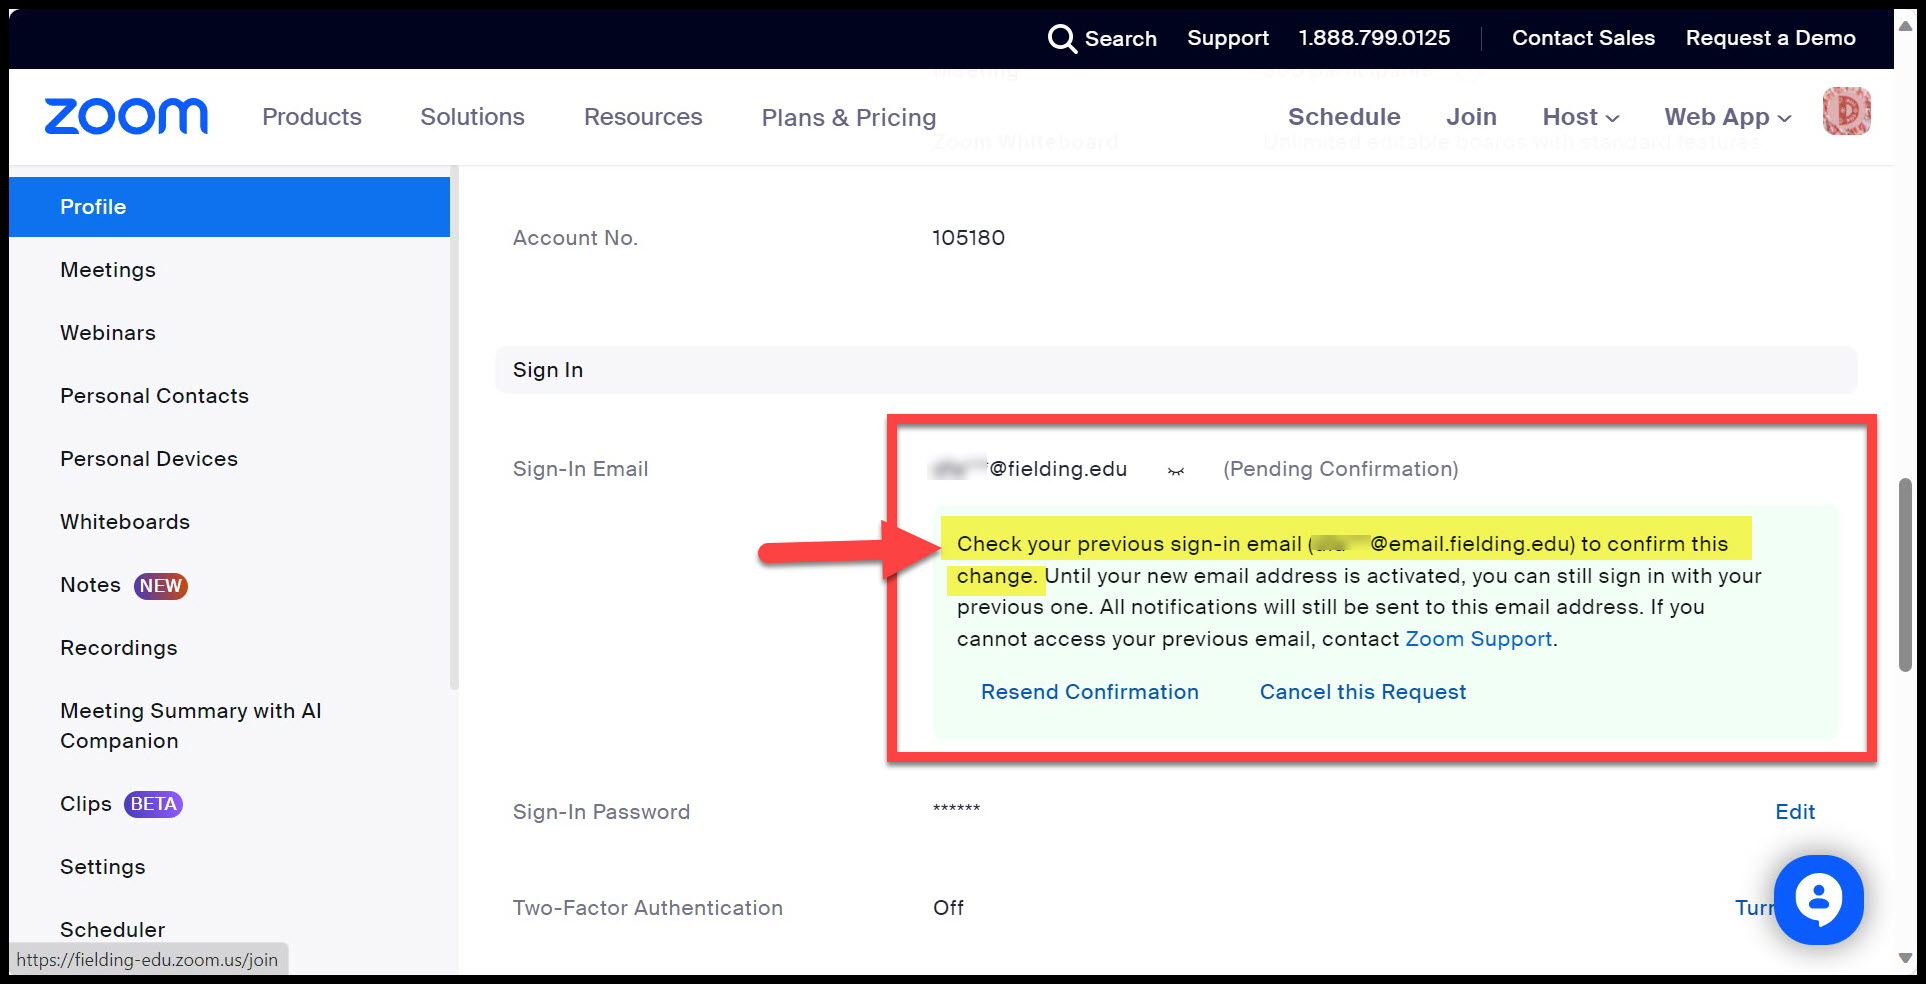Open the user profile avatar
This screenshot has height=984, width=1926.
[x=1846, y=111]
